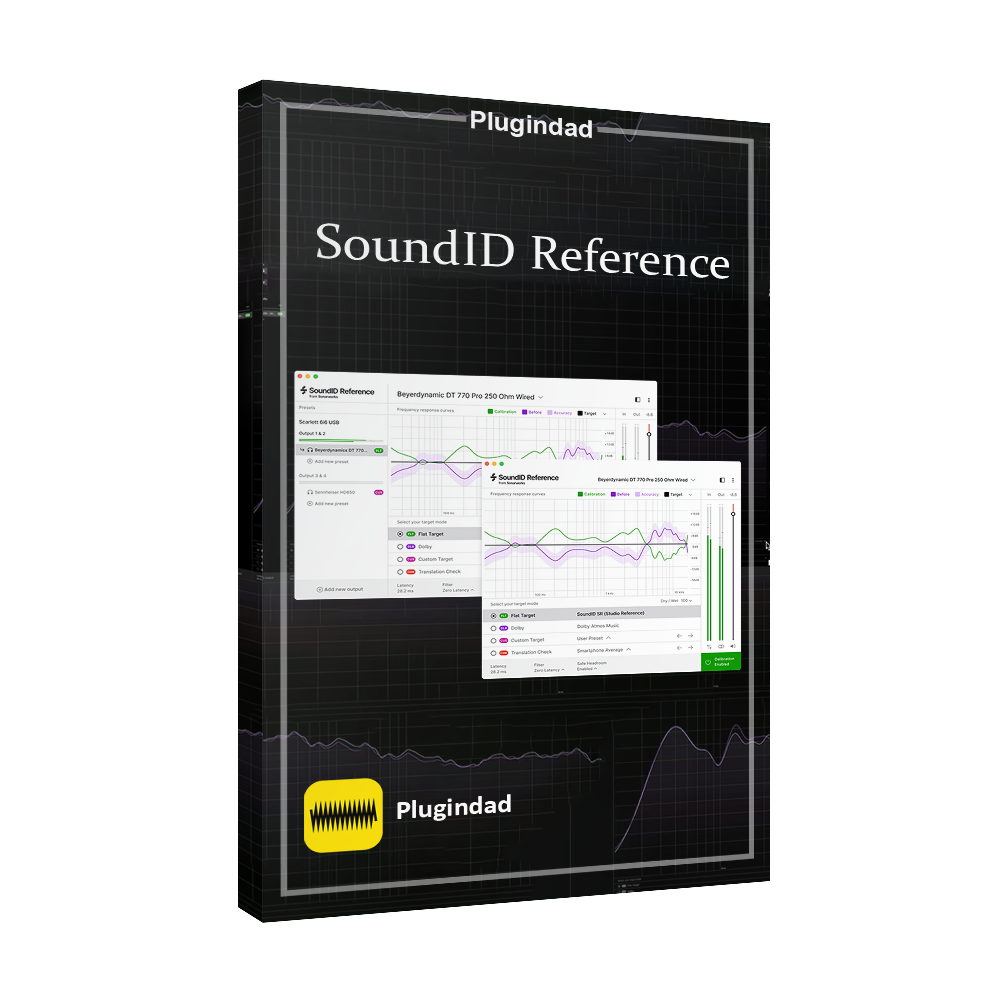Click red Translation Check badge in front window
The width and height of the screenshot is (1000, 1000).
pyautogui.click(x=504, y=652)
